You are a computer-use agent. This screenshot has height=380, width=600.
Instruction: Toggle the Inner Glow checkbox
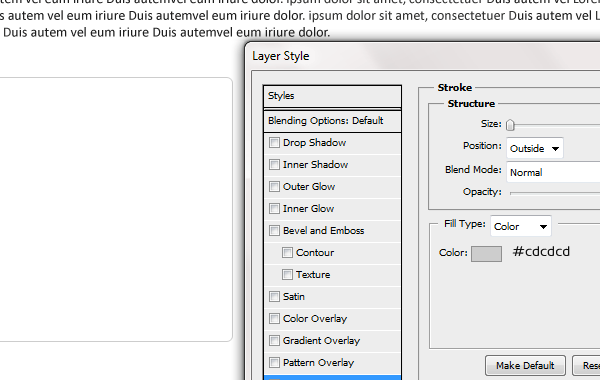[274, 209]
